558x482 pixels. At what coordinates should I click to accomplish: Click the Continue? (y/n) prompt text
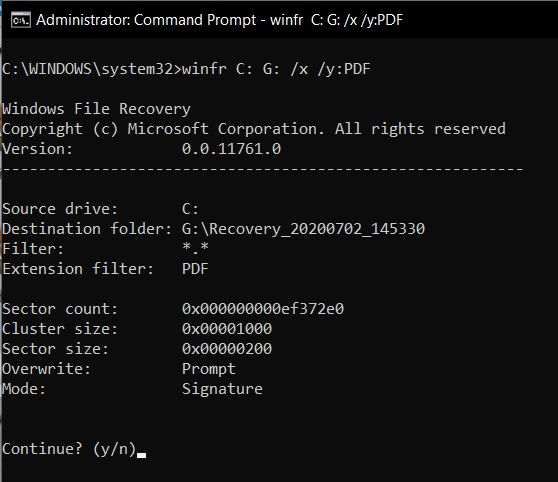tap(69, 449)
